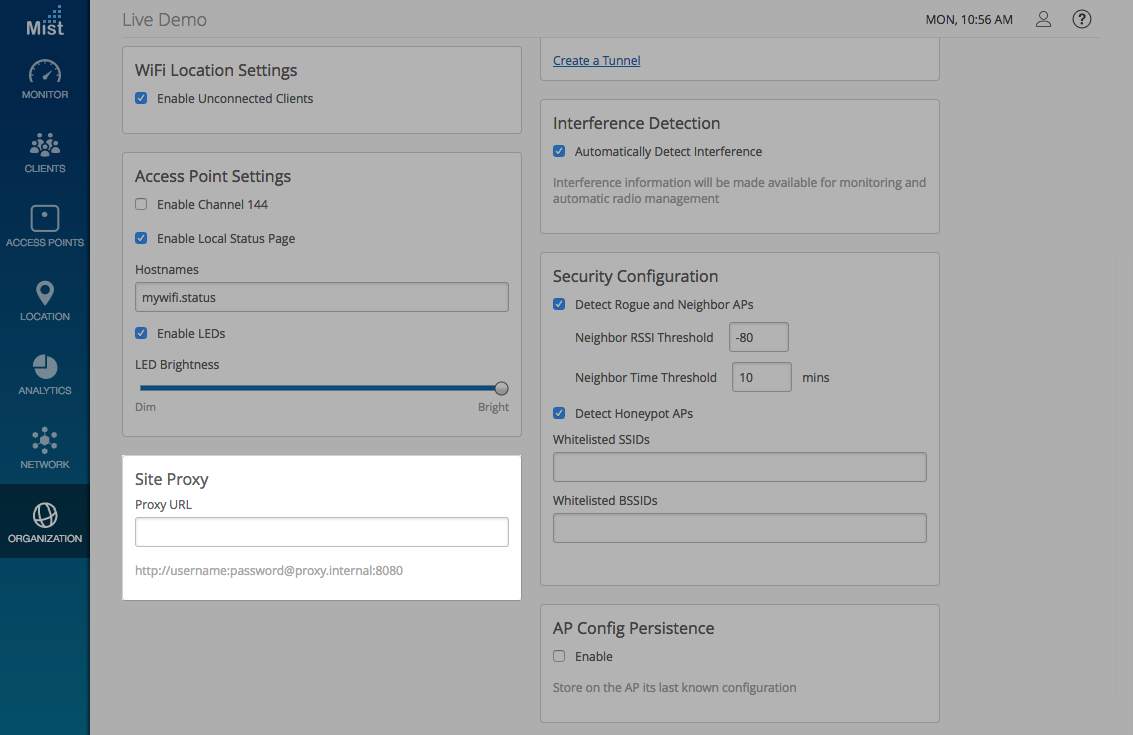This screenshot has height=735, width=1133.
Task: Open the user account icon
Action: tap(1043, 19)
